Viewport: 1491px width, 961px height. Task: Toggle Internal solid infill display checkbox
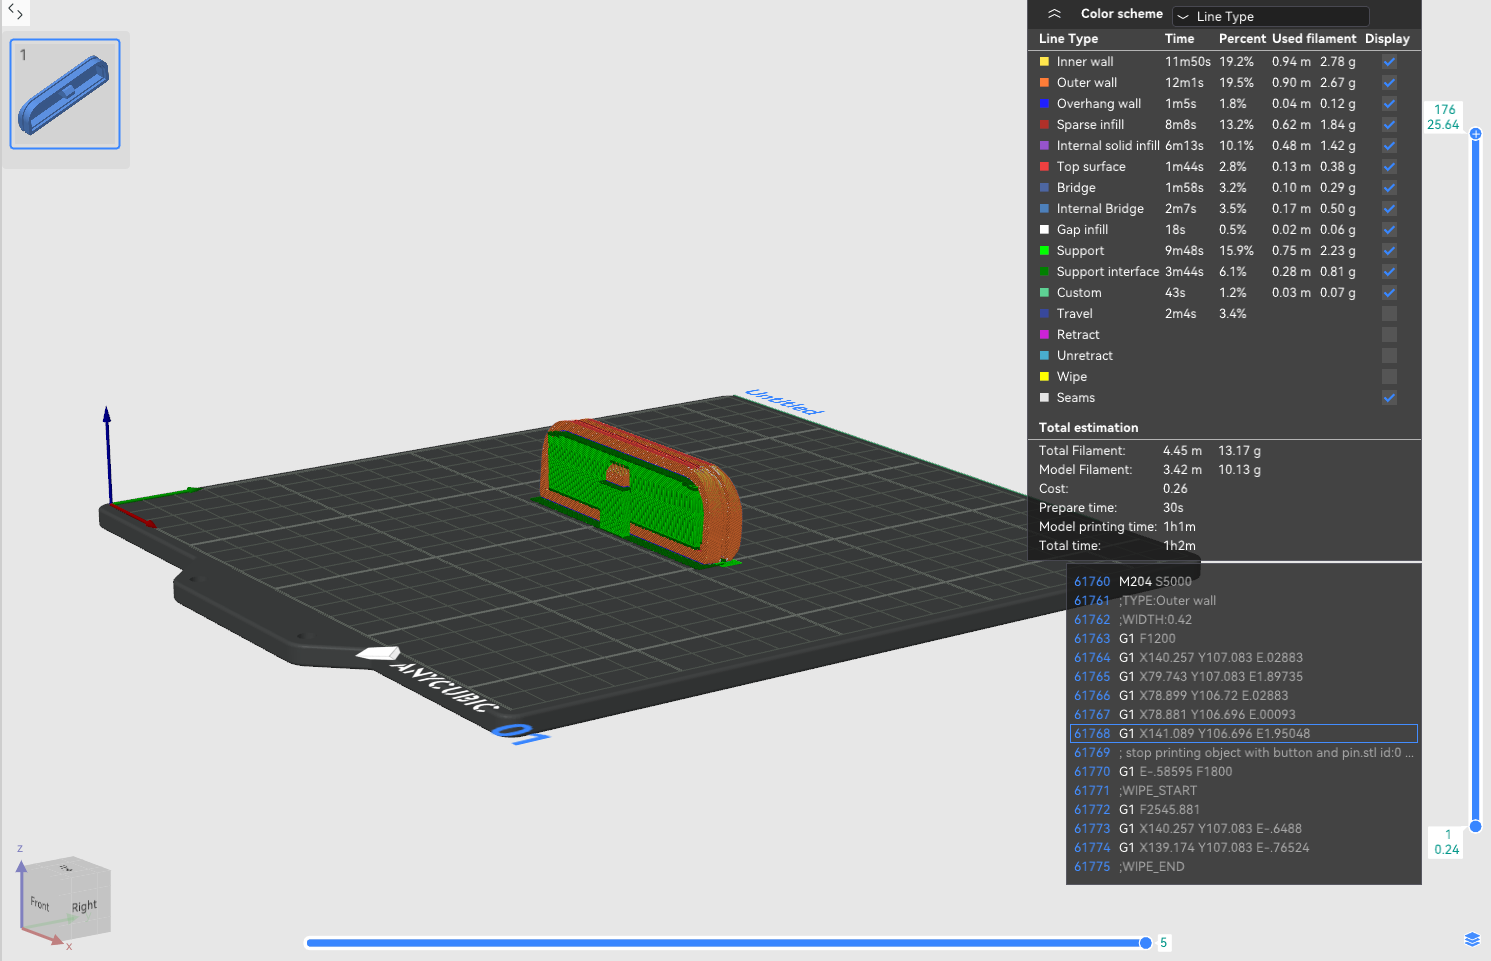(x=1389, y=146)
